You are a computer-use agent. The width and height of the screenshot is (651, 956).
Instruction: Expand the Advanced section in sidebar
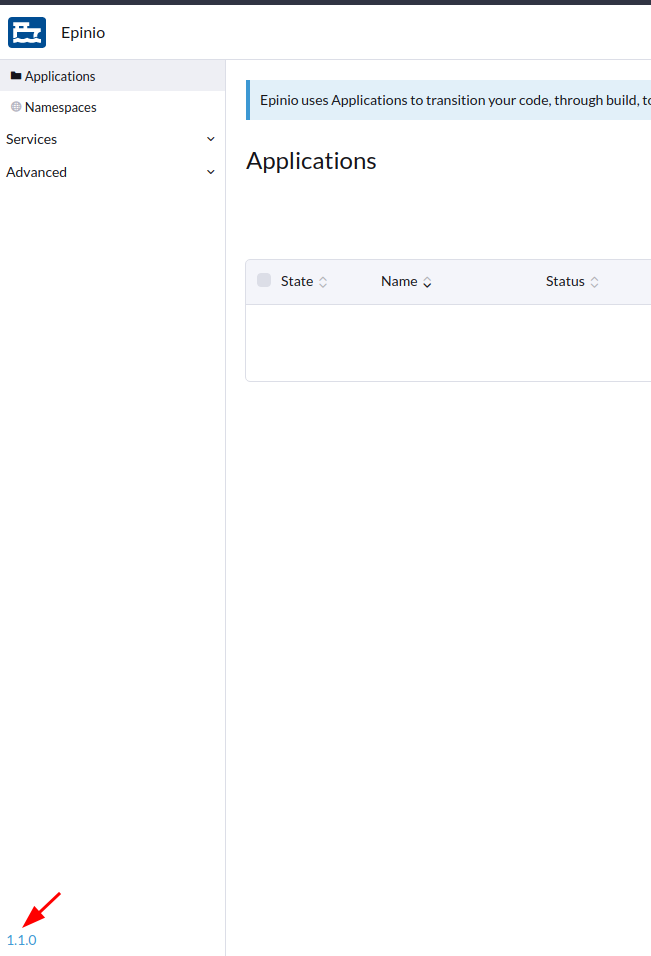tap(211, 172)
